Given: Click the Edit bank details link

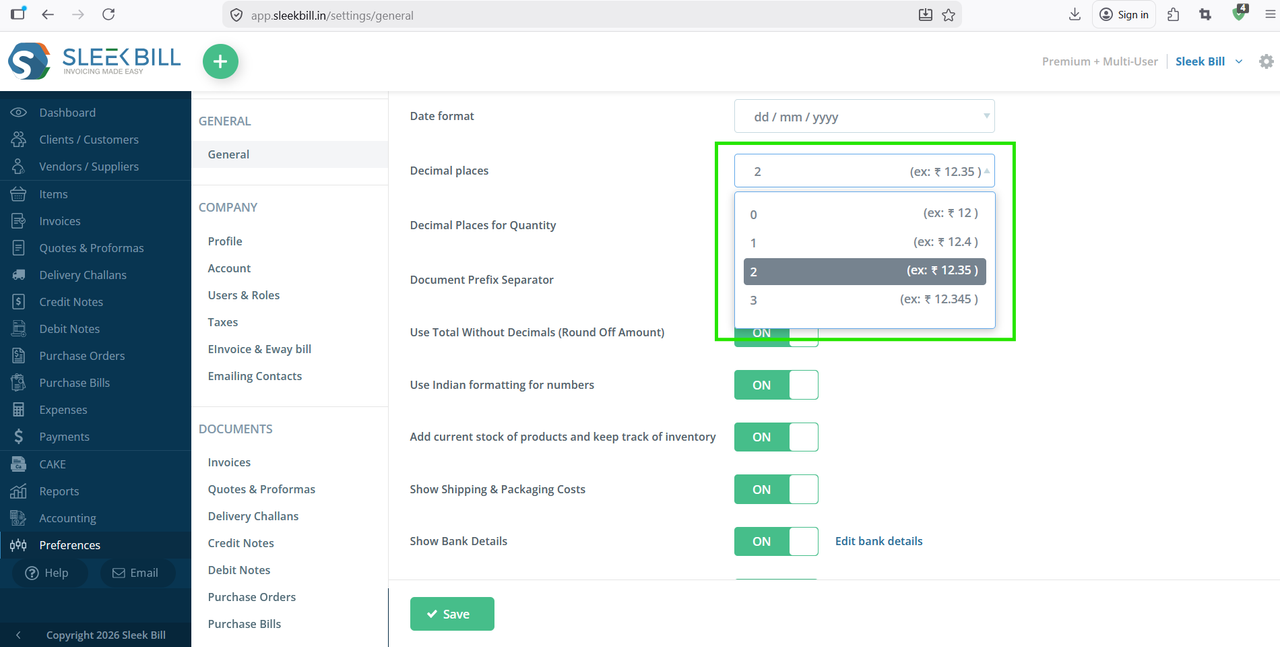Looking at the screenshot, I should (x=879, y=541).
